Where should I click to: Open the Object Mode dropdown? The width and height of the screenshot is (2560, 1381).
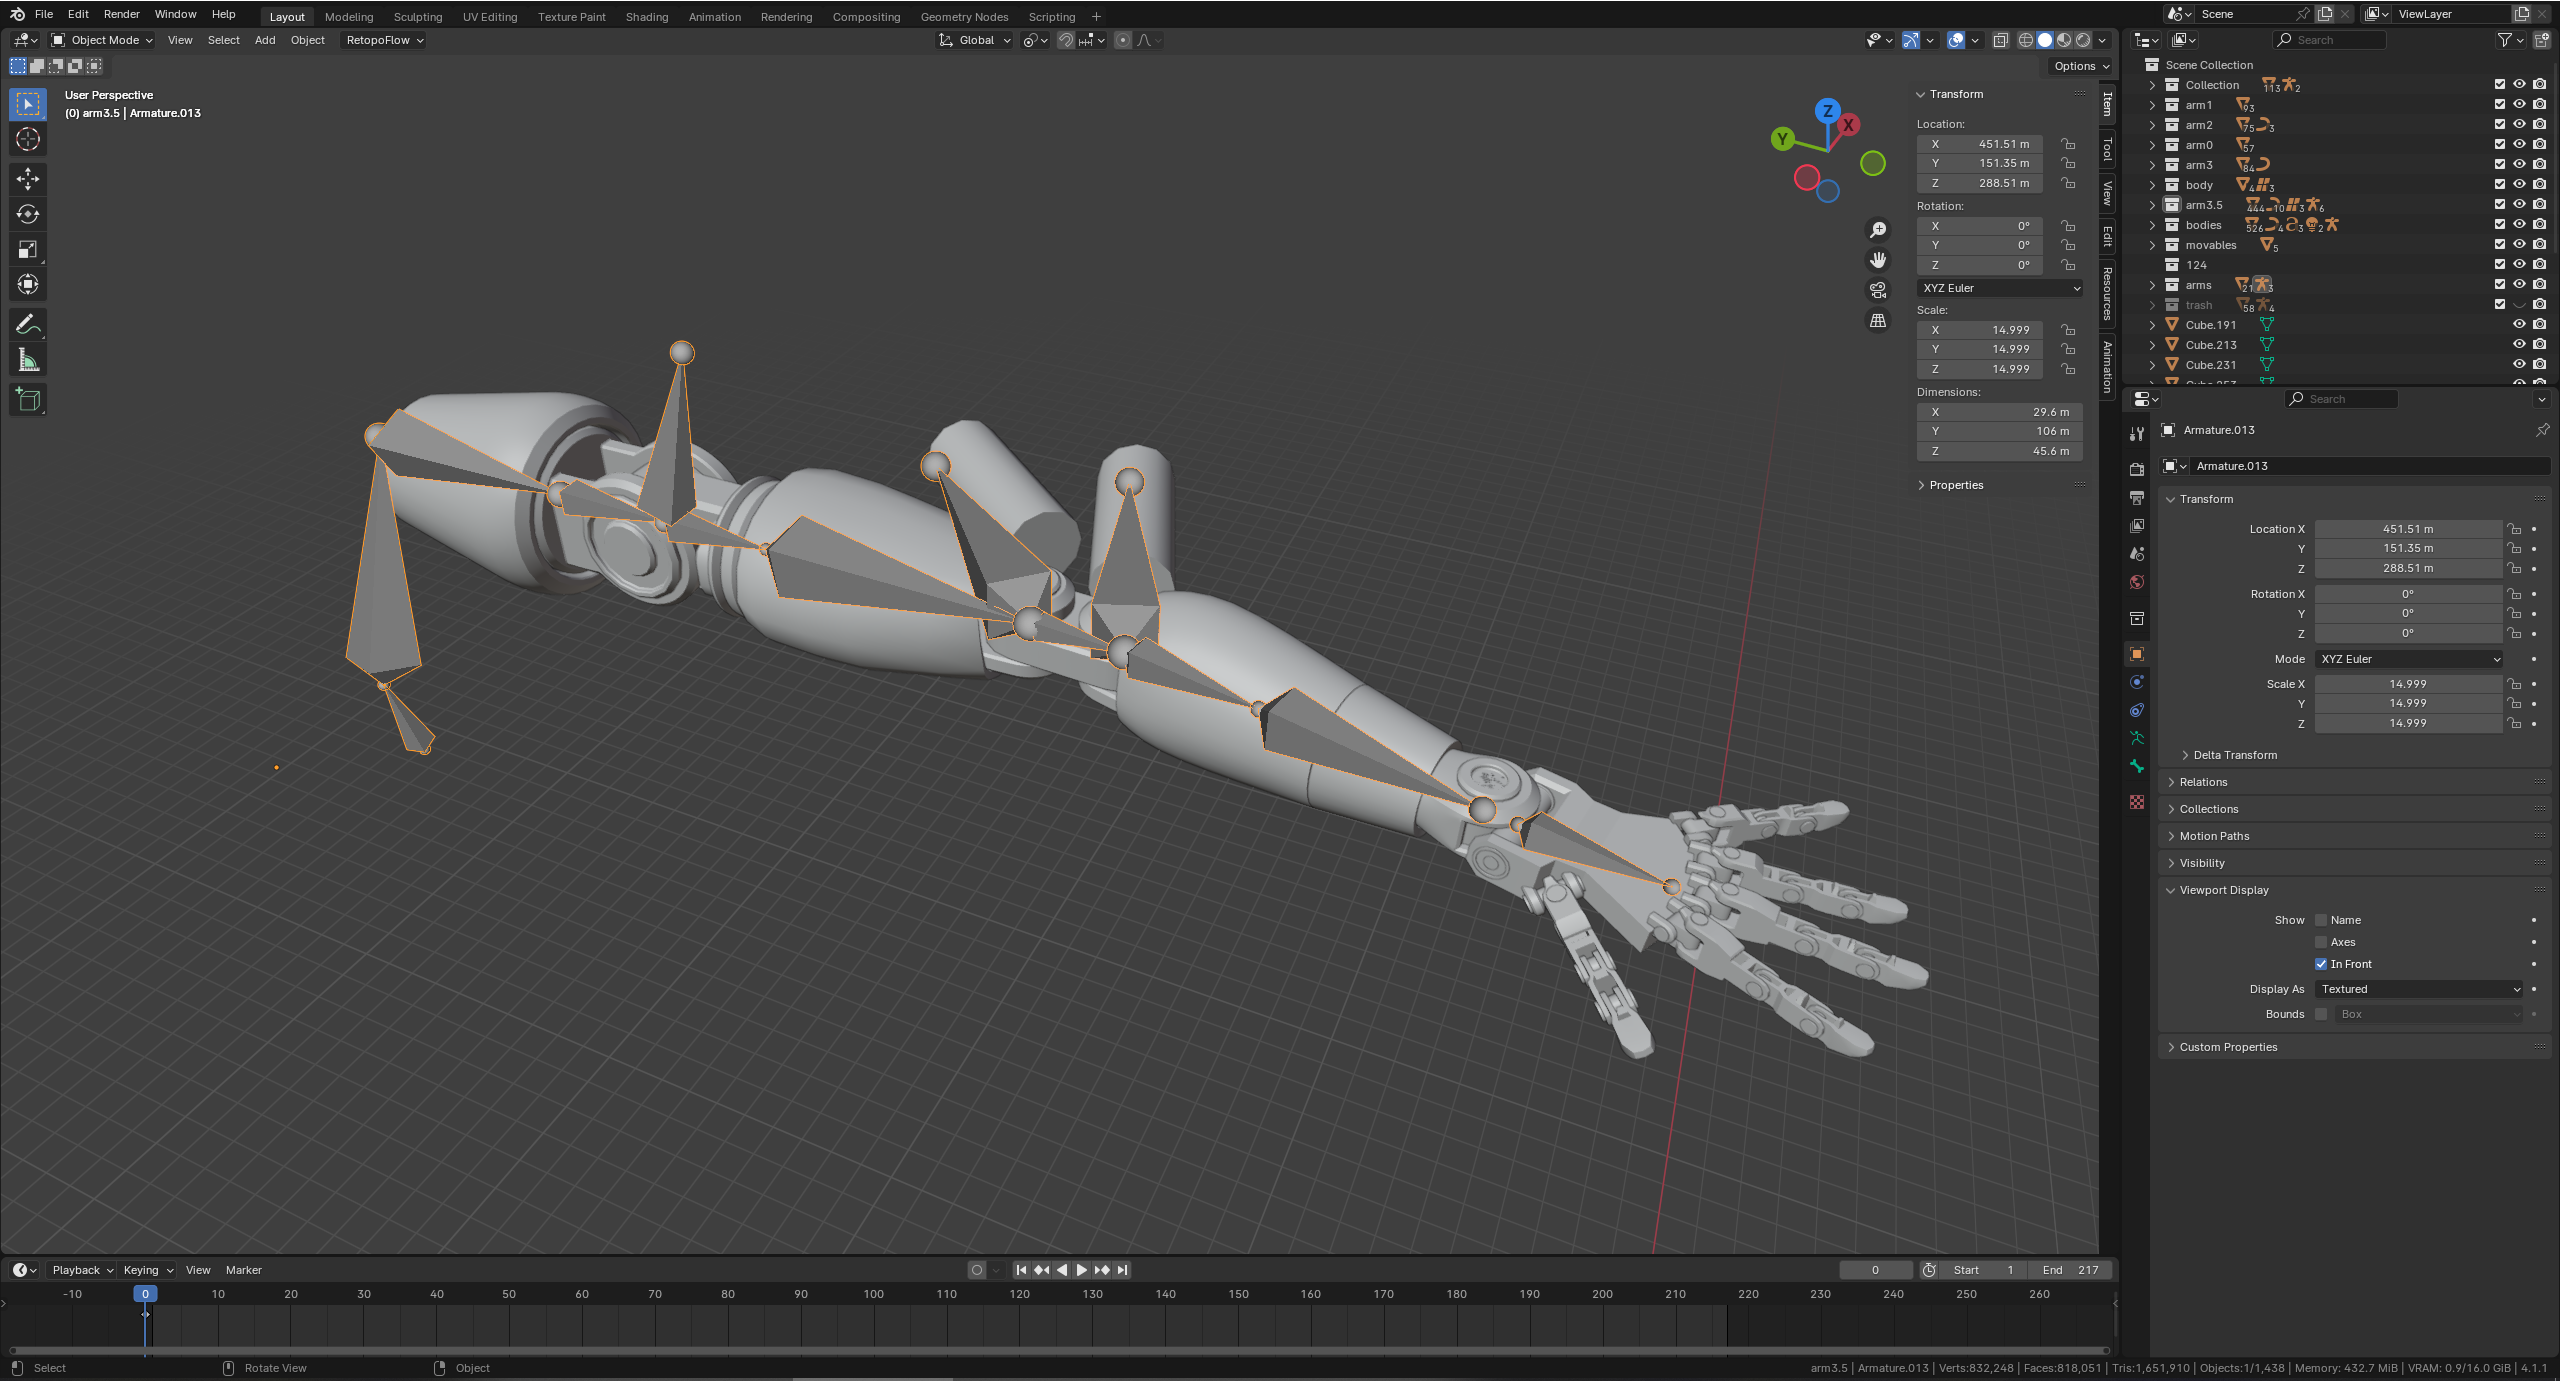pyautogui.click(x=102, y=40)
